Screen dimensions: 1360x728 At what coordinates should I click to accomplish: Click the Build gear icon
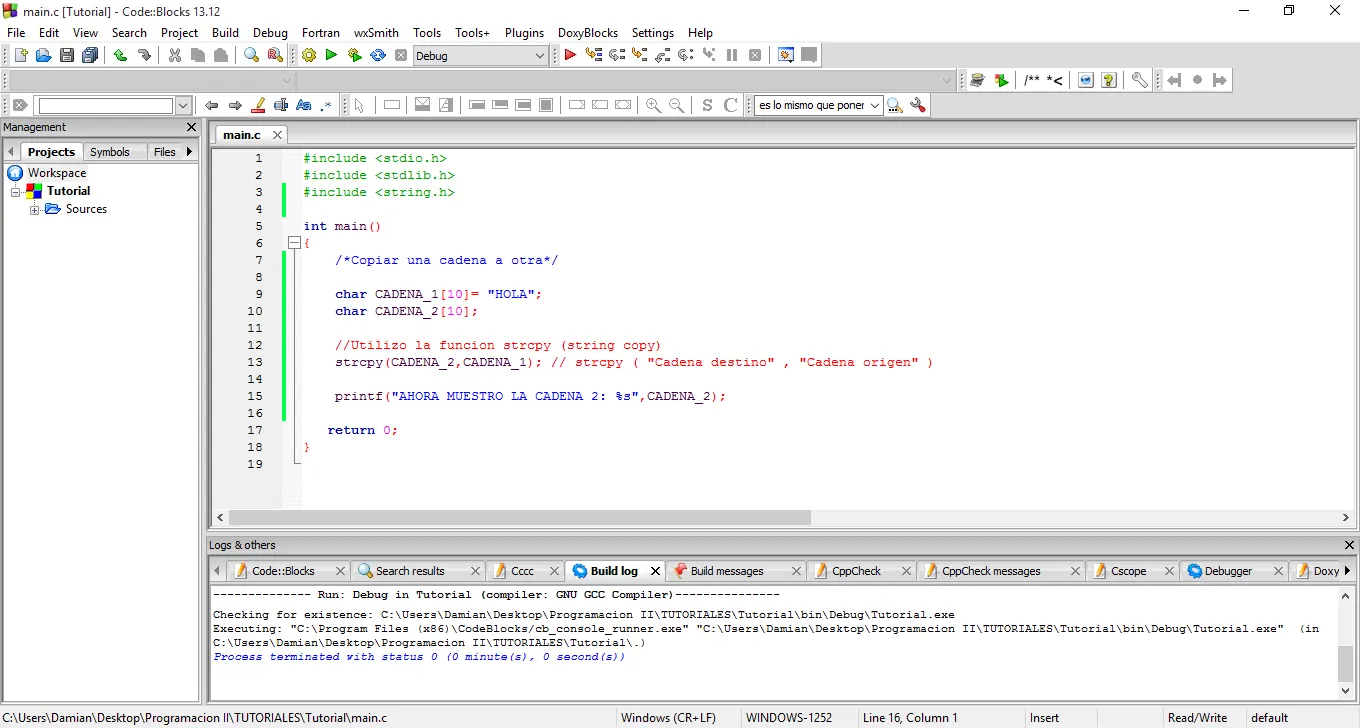pos(309,56)
